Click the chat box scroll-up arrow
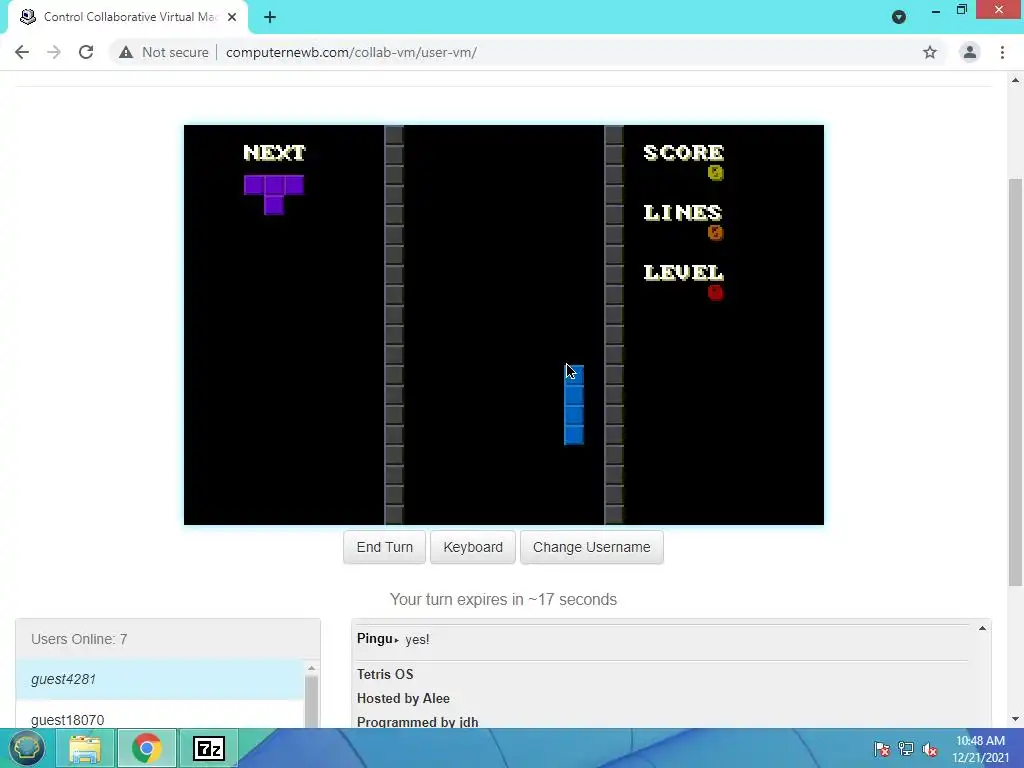 tap(982, 628)
